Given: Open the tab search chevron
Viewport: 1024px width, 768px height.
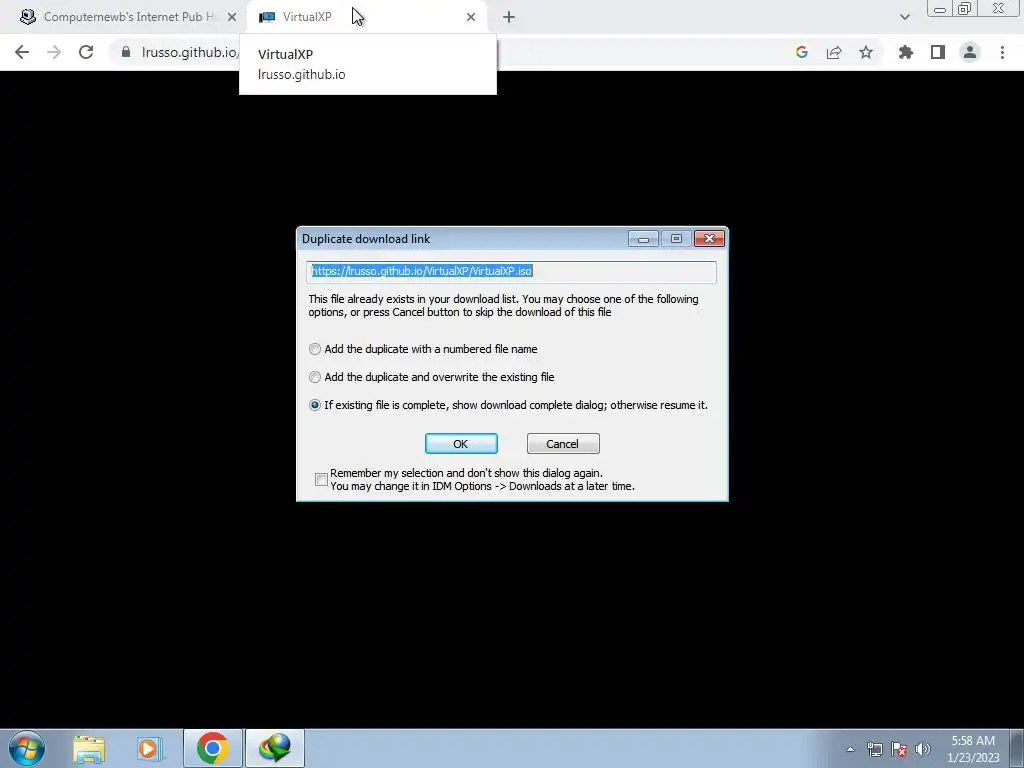Looking at the screenshot, I should 904,17.
